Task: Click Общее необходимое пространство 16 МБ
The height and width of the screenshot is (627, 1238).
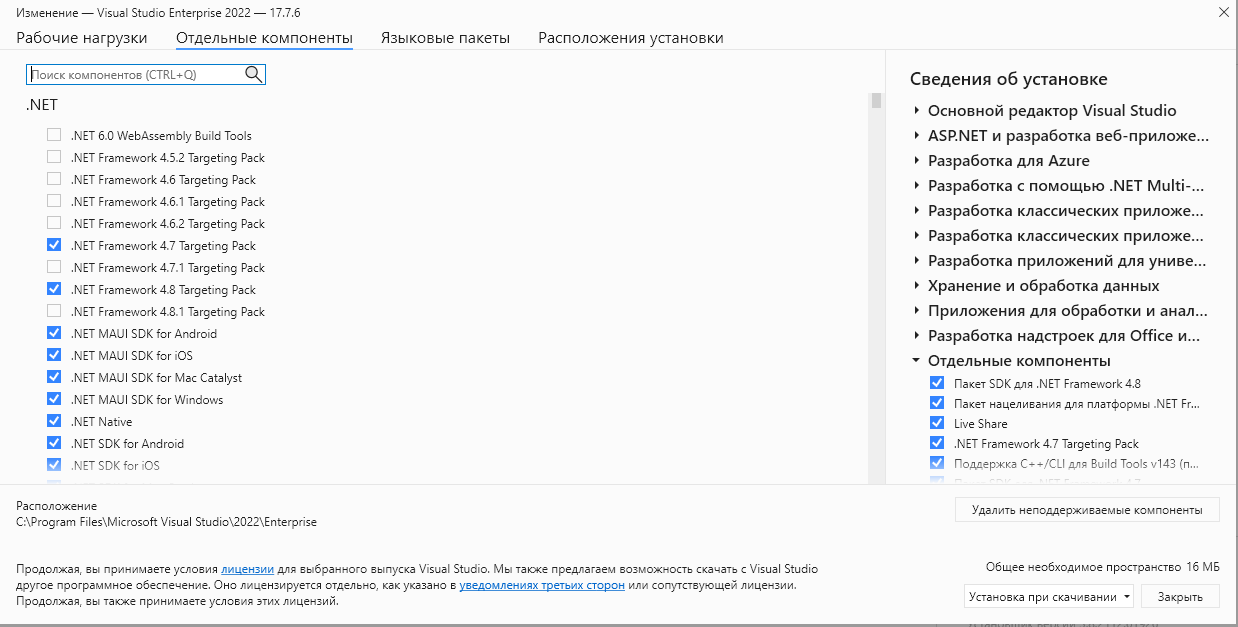Action: point(1102,566)
